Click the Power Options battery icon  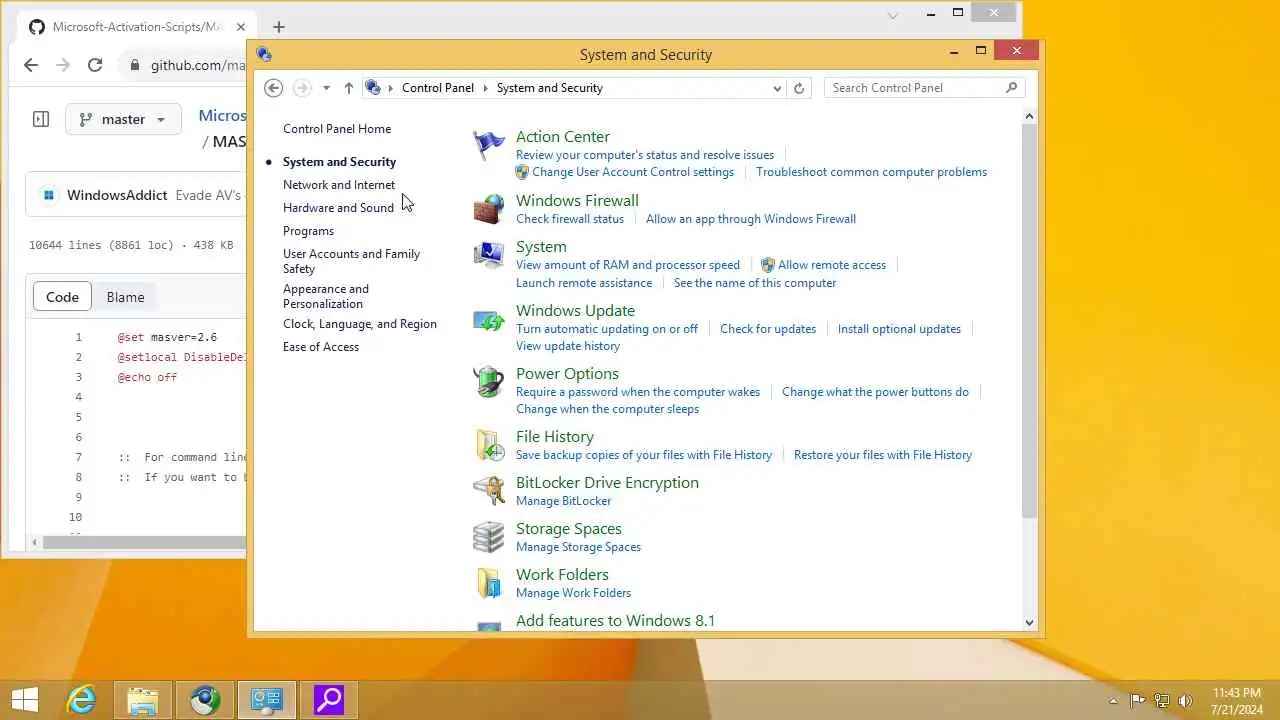point(489,382)
